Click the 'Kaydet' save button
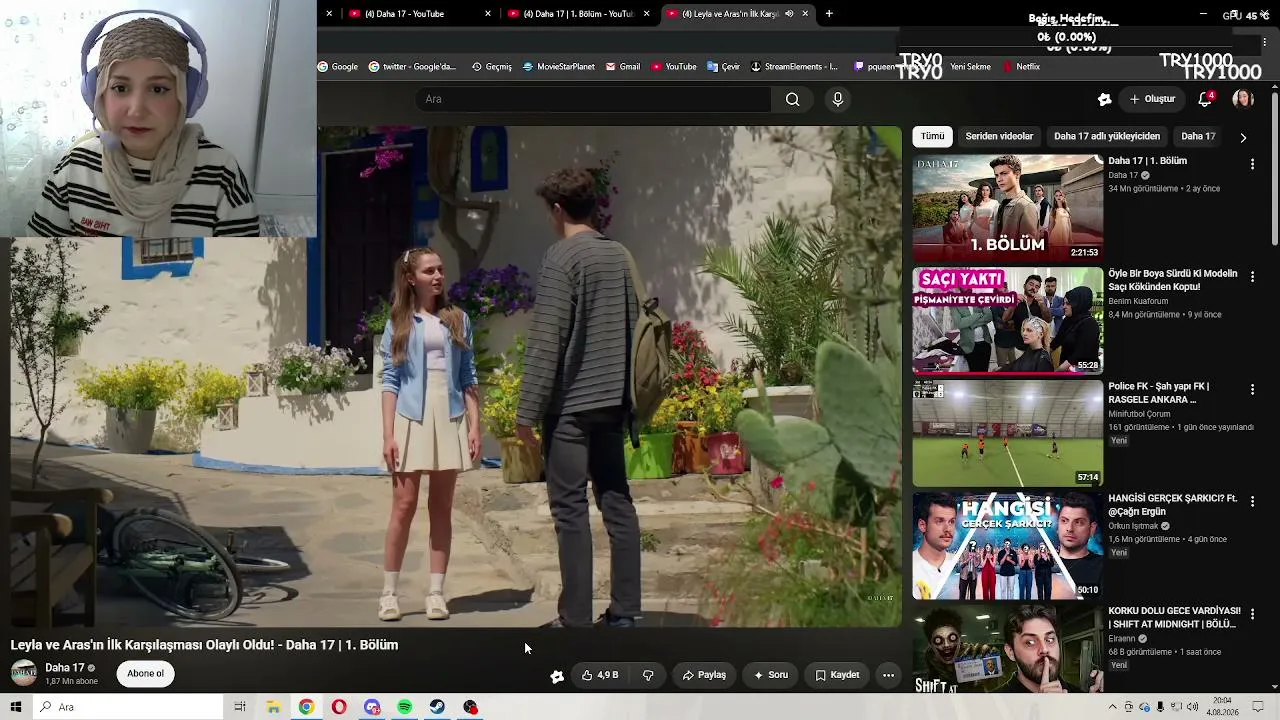Image resolution: width=1280 pixels, height=720 pixels. click(837, 675)
